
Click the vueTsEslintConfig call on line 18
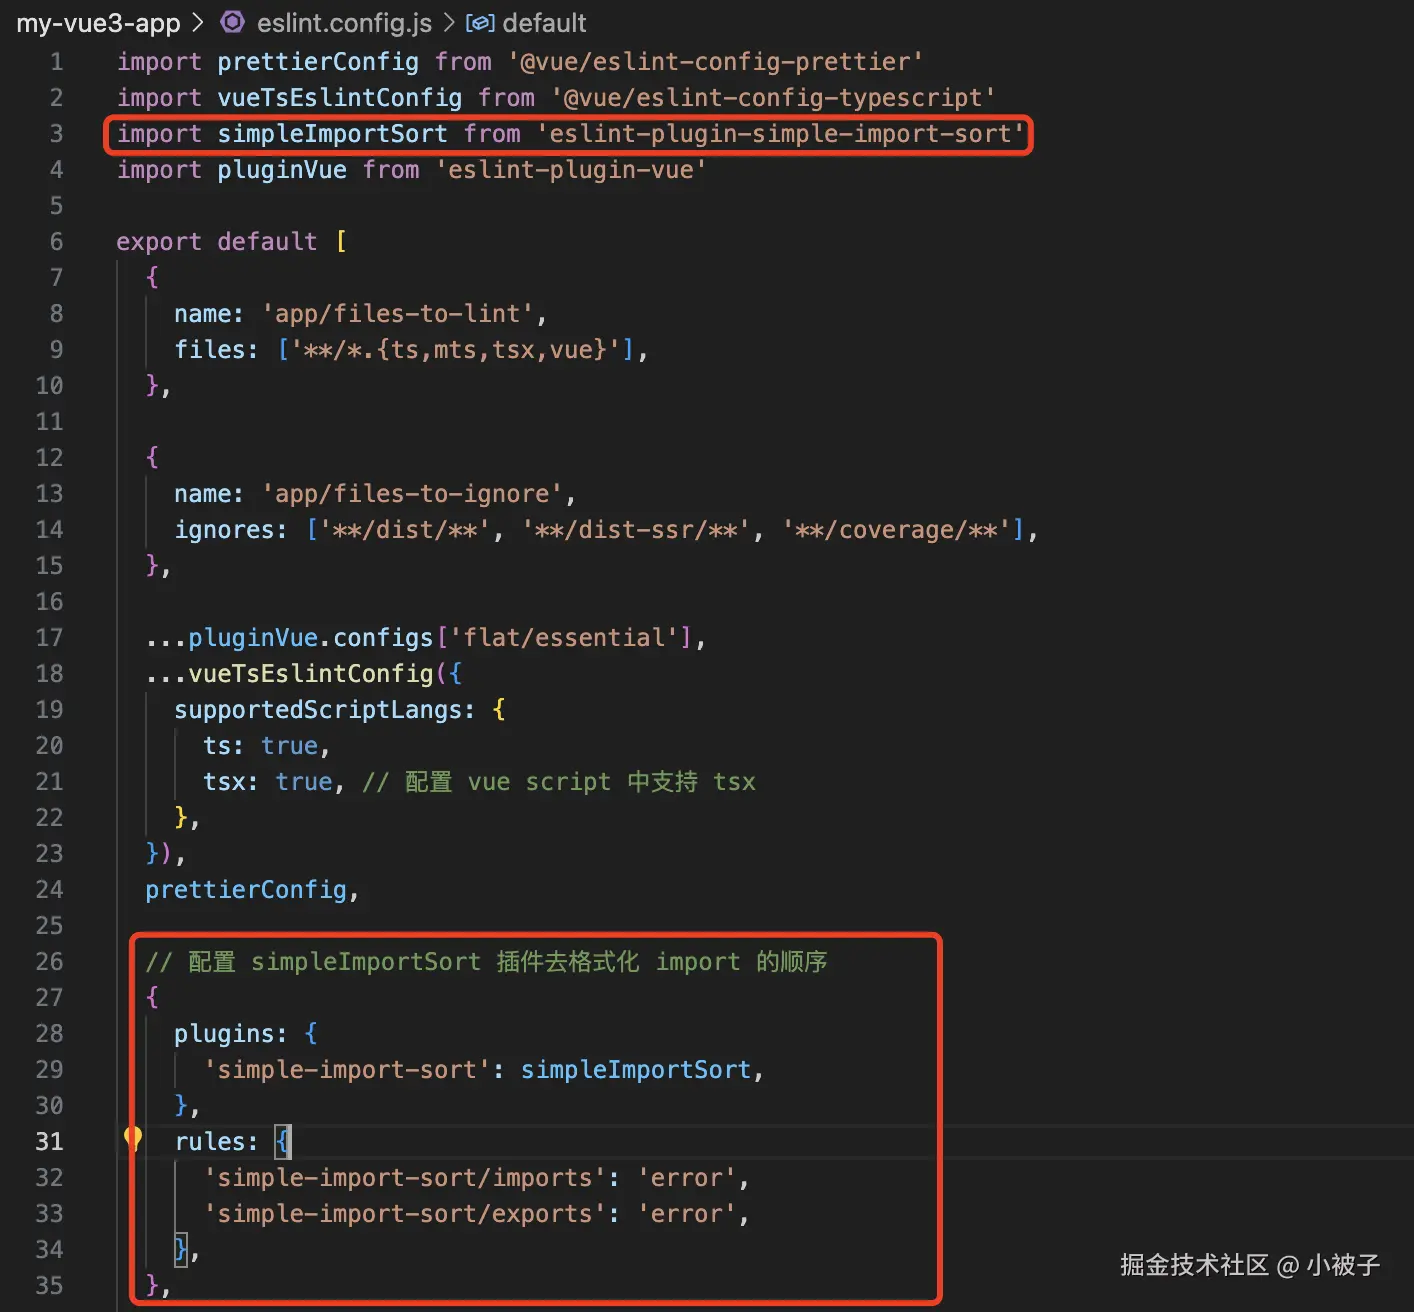pos(310,674)
